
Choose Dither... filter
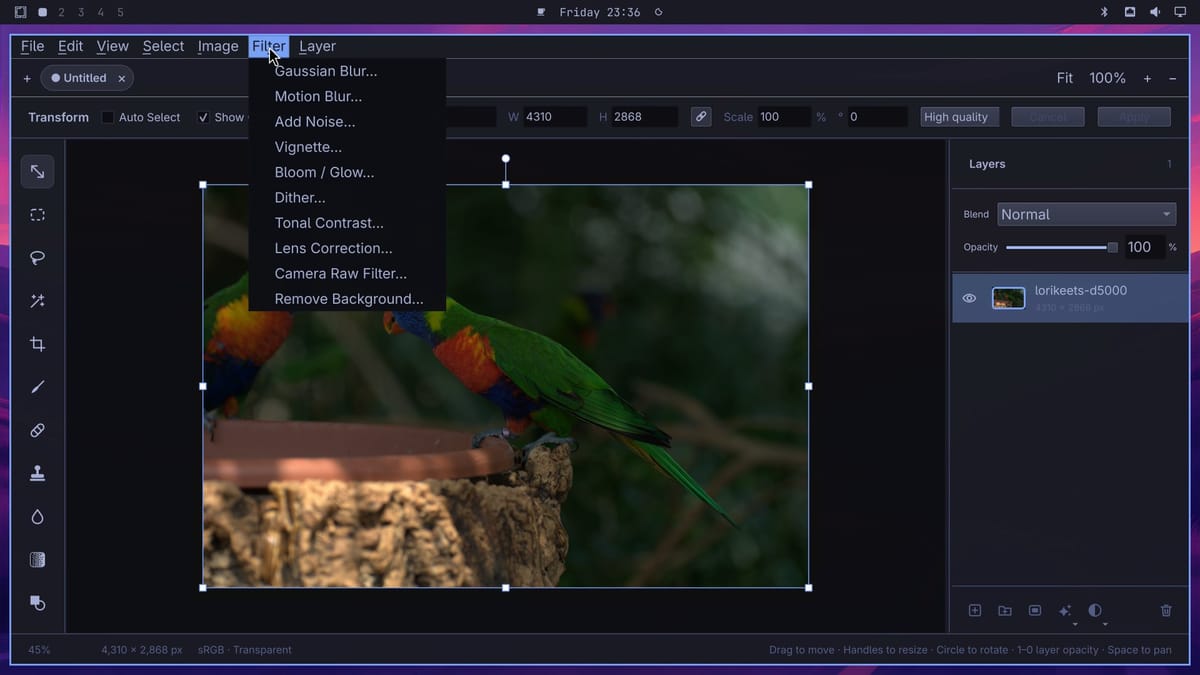coord(347,198)
